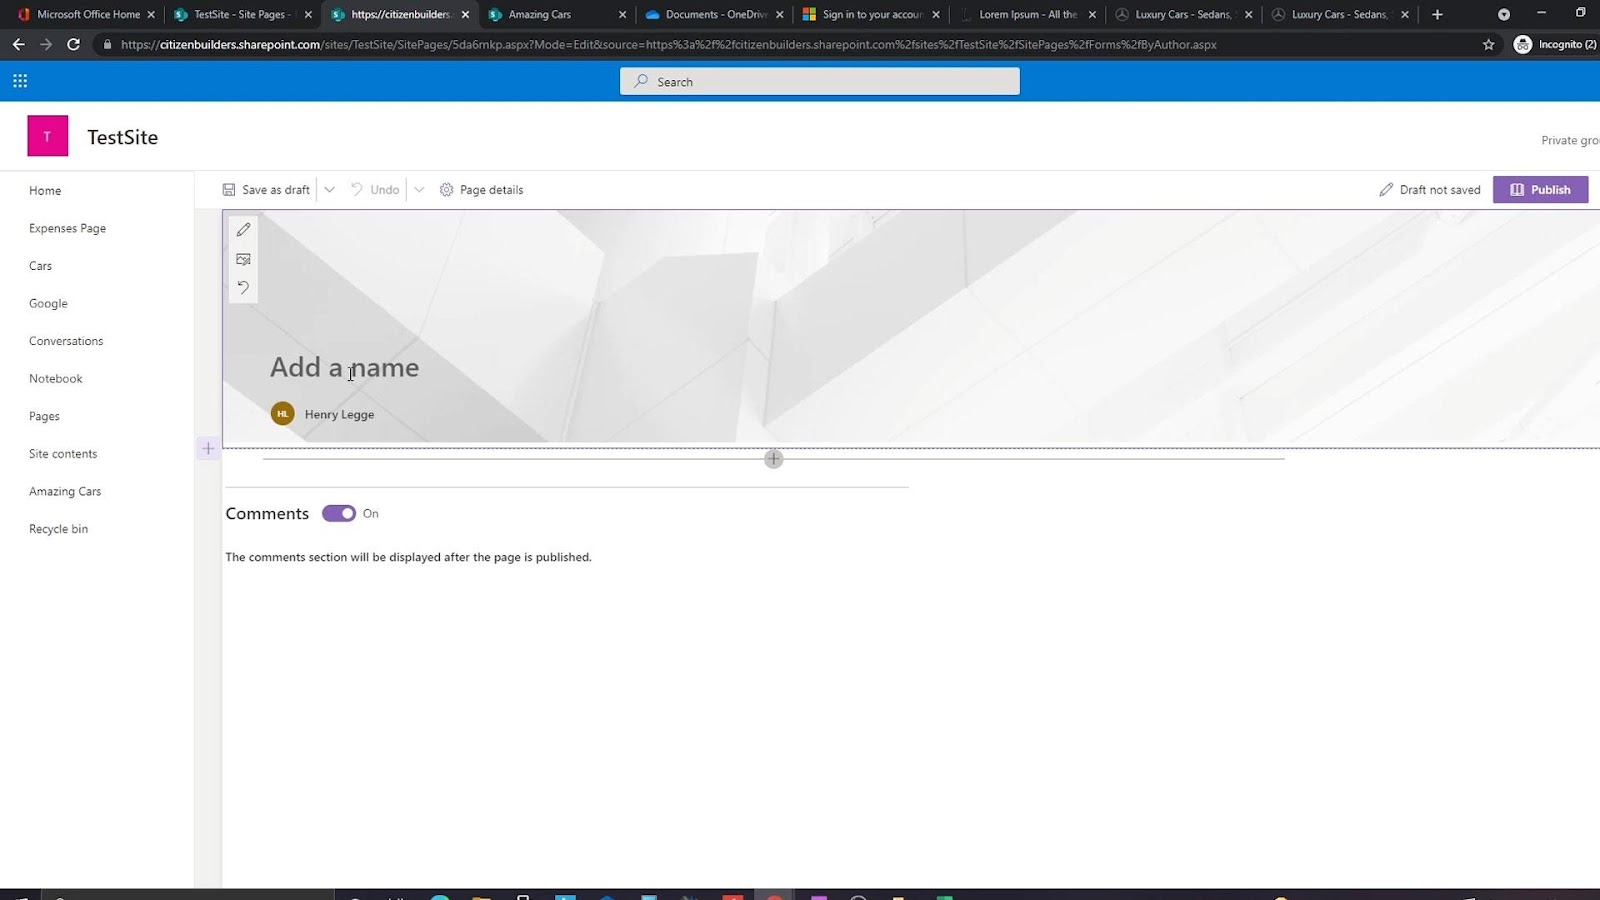Switch to the TestSite - Site Pages tab

click(240, 14)
